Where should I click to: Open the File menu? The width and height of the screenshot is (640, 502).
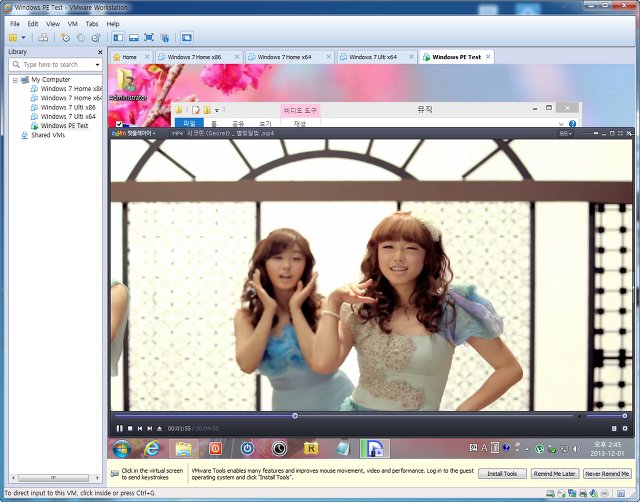(15, 24)
